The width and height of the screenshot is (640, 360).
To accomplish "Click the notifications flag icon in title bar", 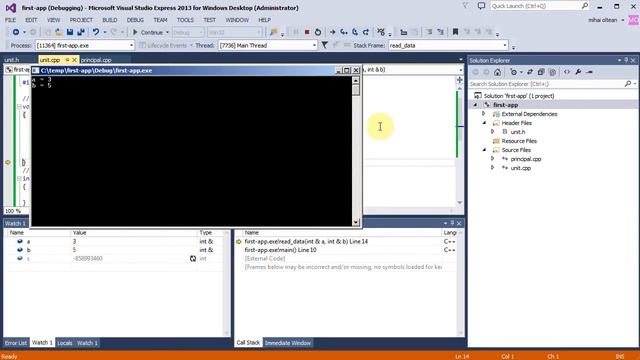I will (465, 6).
